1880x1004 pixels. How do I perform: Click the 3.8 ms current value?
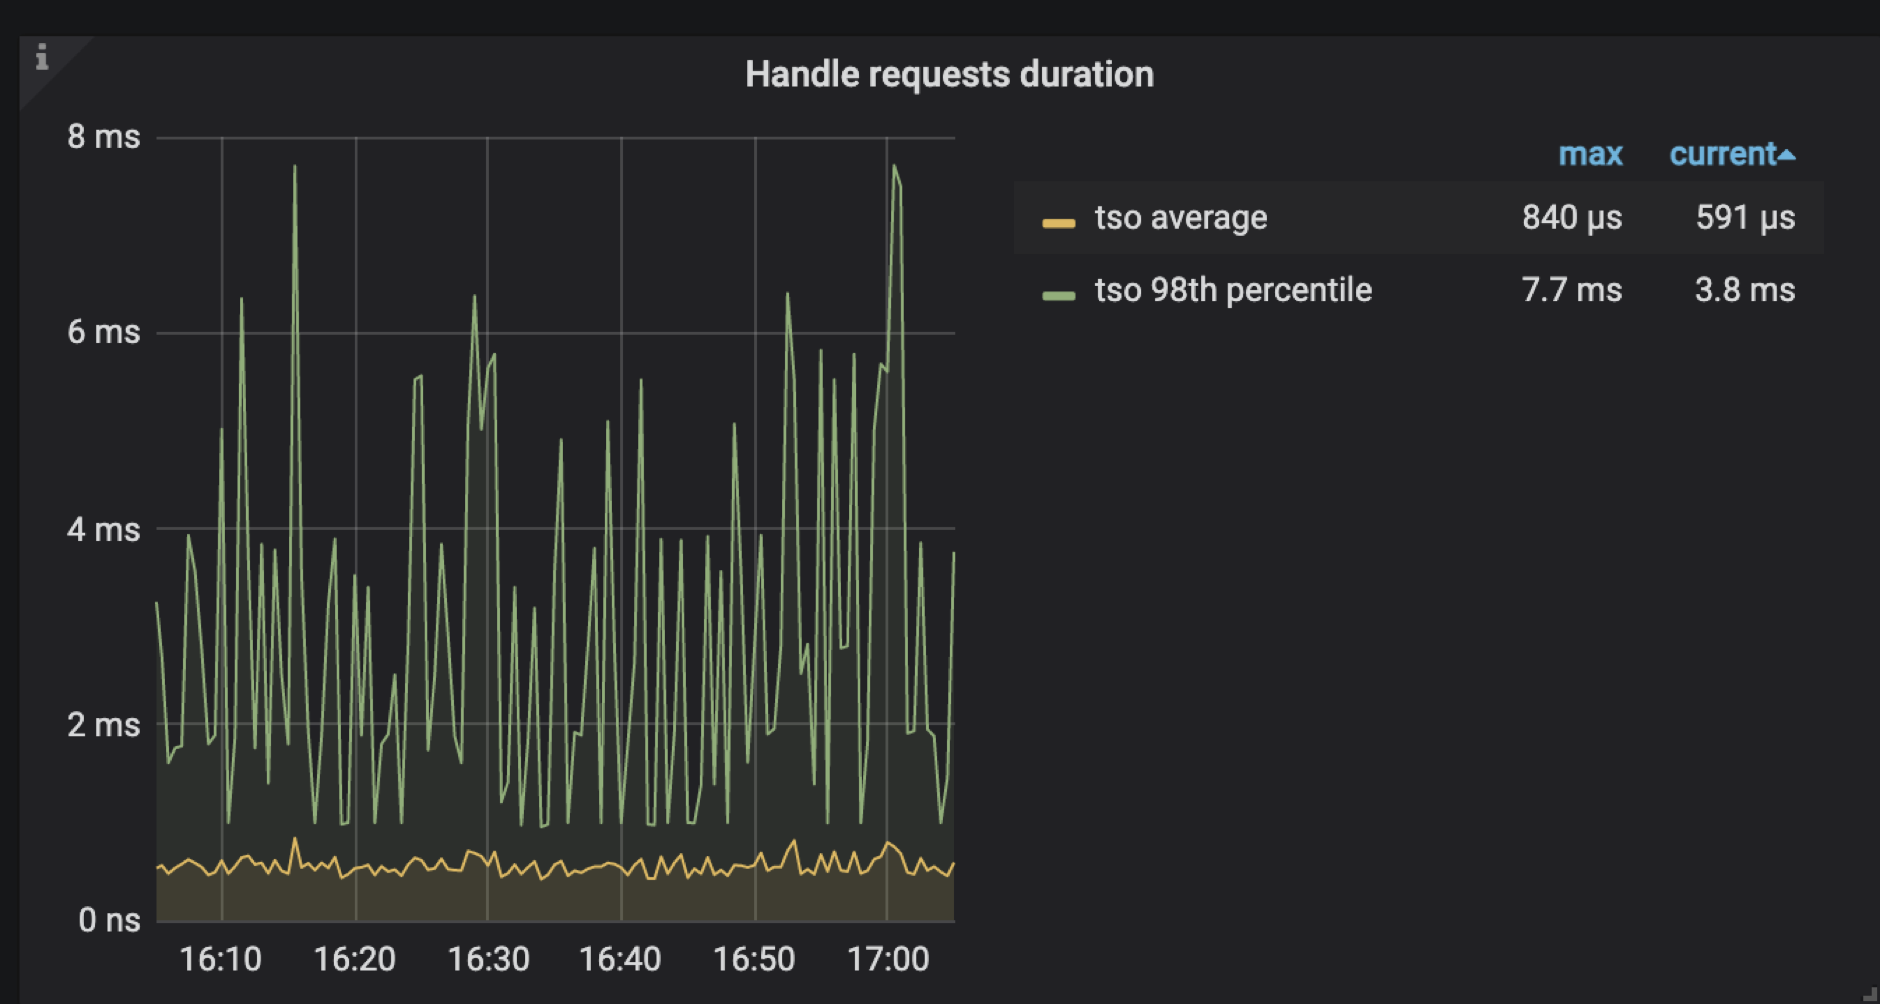1745,290
